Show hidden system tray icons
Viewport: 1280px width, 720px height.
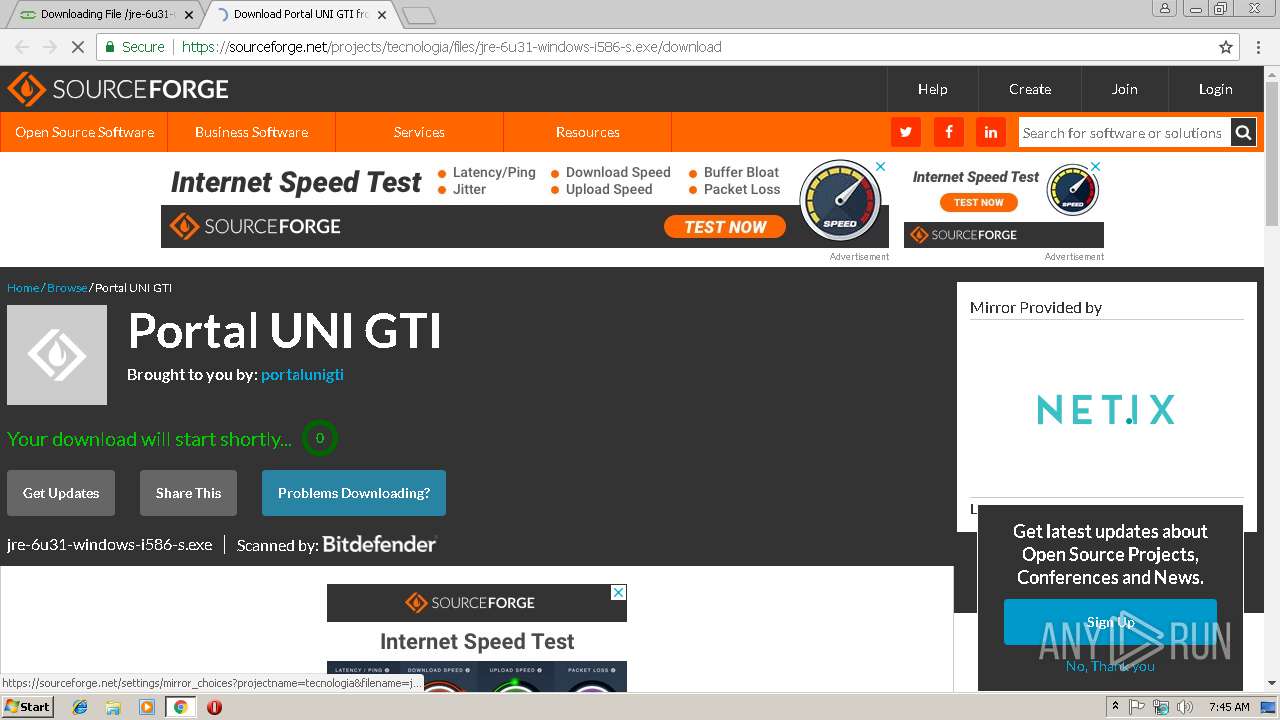pos(1114,707)
